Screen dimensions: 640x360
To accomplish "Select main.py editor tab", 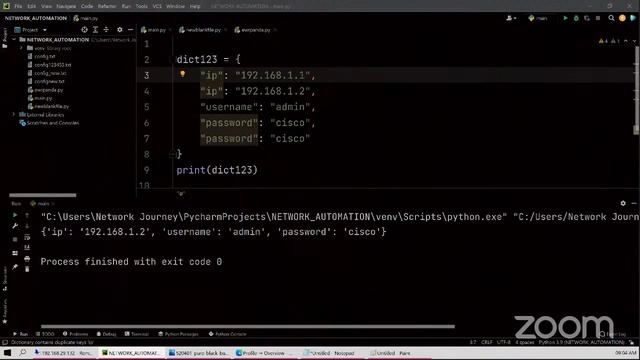I will pyautogui.click(x=155, y=30).
